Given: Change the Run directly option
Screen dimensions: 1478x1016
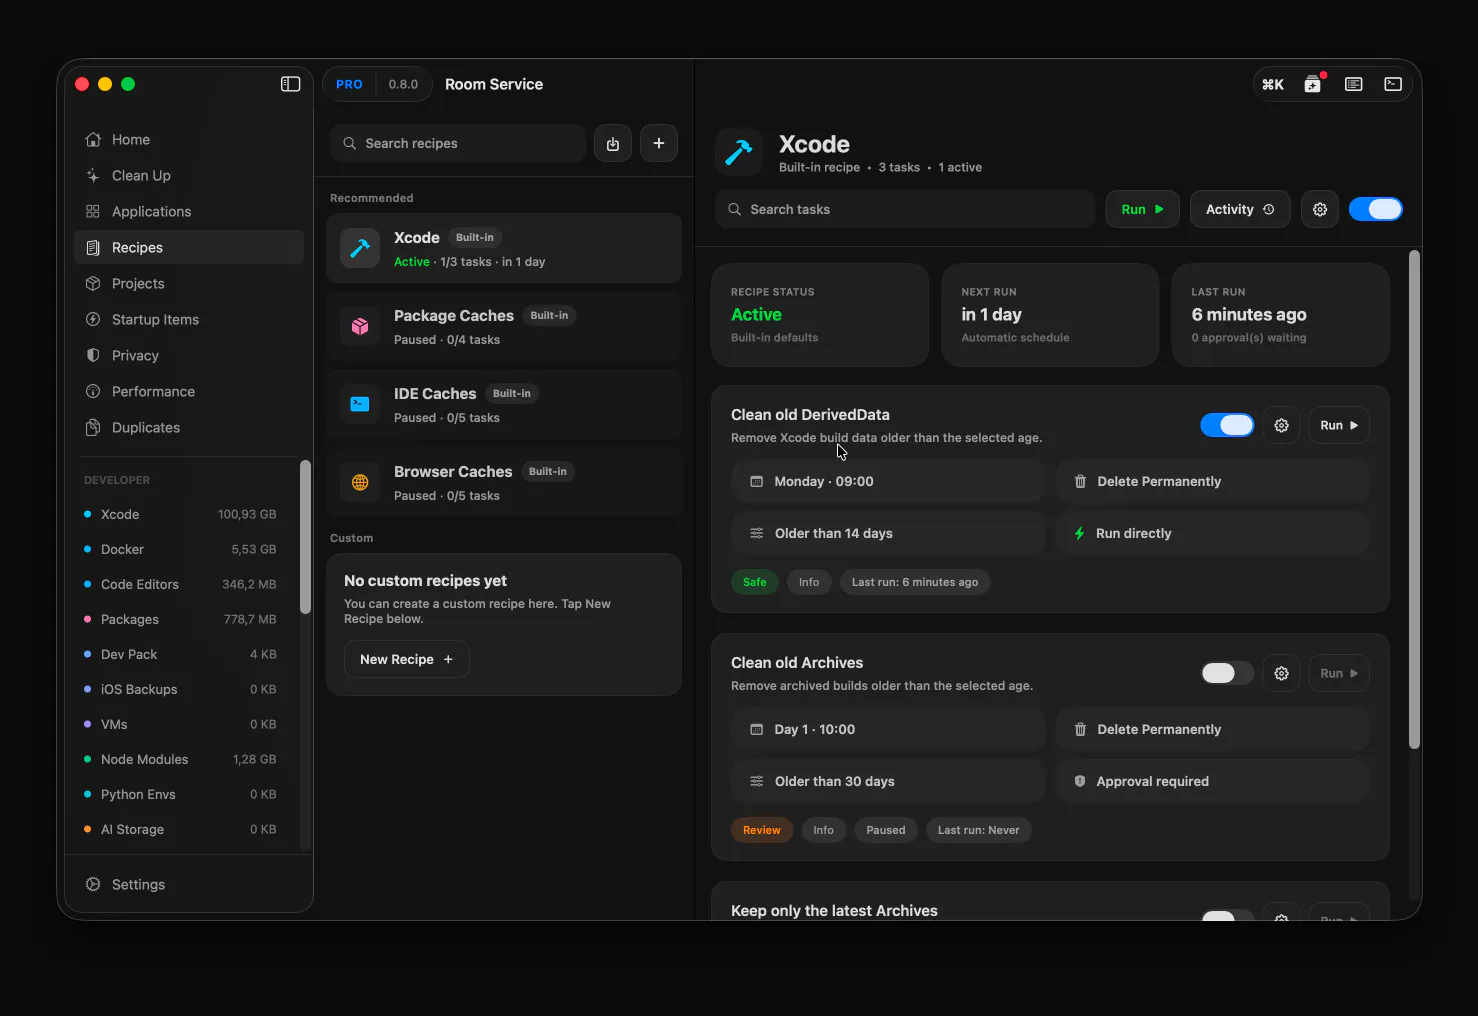Looking at the screenshot, I should click(x=1212, y=533).
